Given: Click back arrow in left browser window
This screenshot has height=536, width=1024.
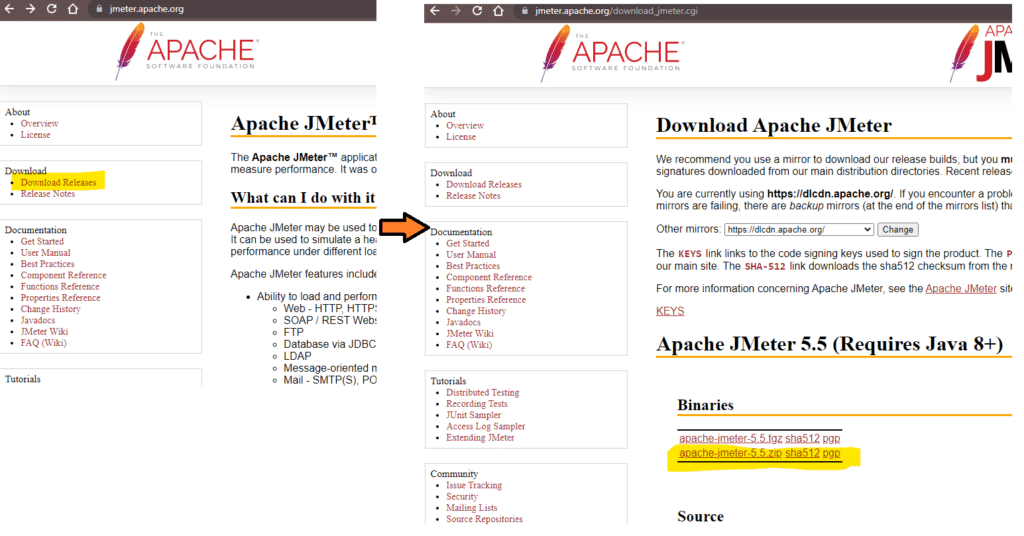Looking at the screenshot, I should click(x=9, y=9).
